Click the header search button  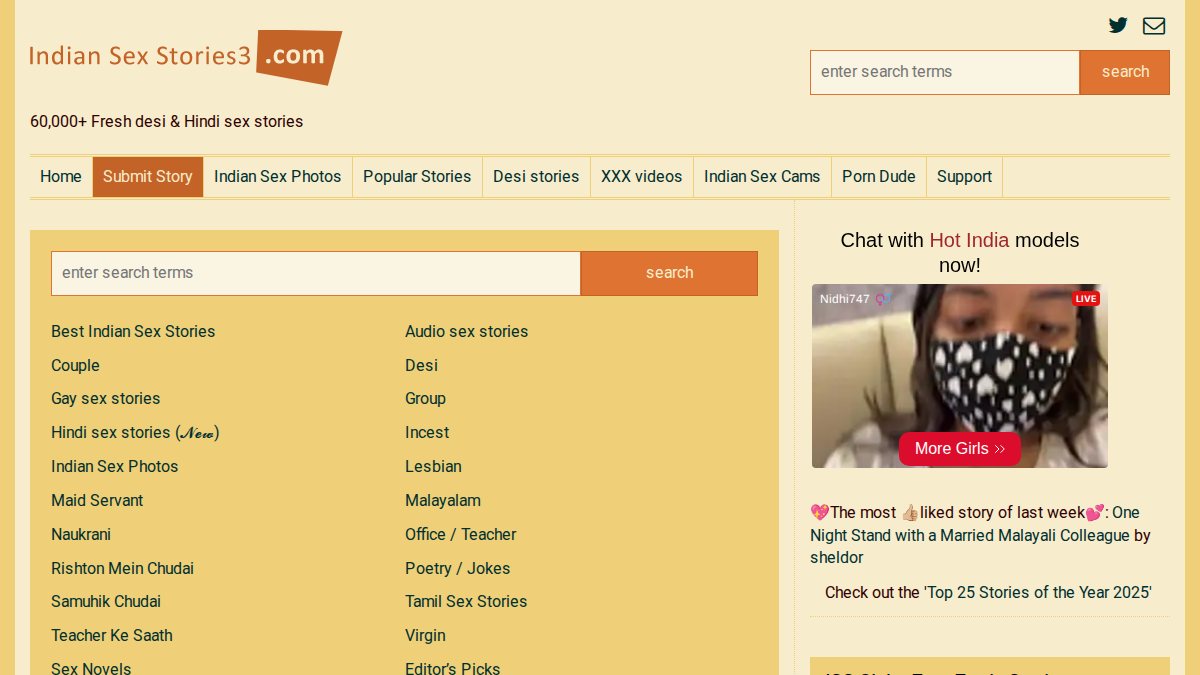point(1125,72)
